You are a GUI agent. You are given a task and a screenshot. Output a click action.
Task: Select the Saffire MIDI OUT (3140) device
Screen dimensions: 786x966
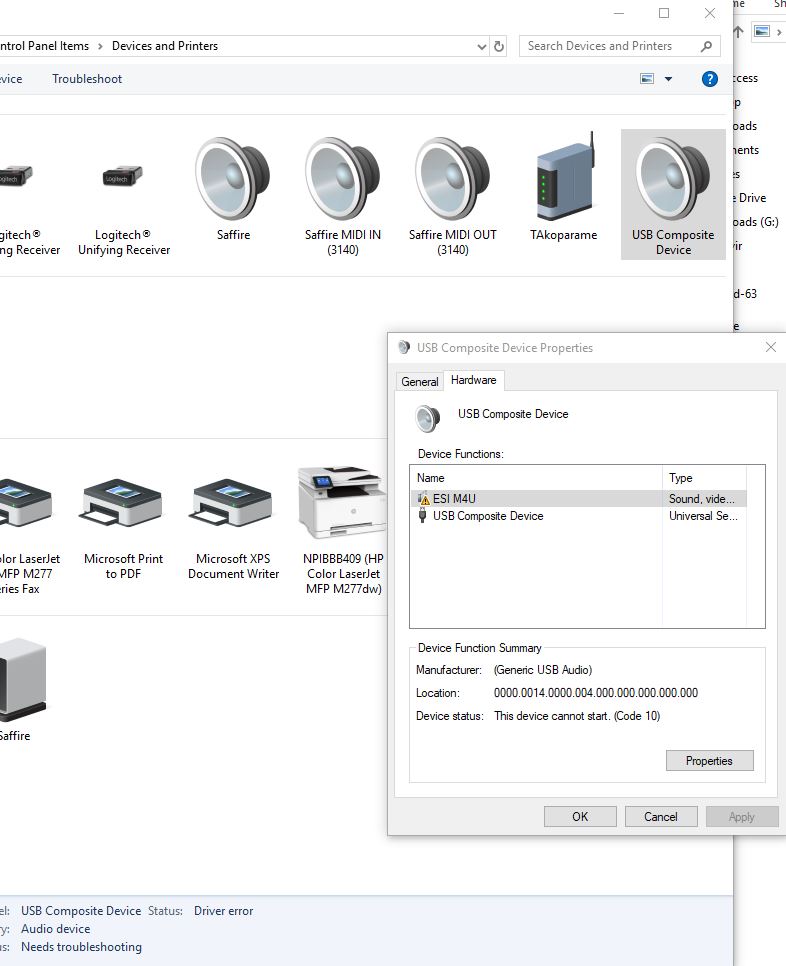[453, 179]
